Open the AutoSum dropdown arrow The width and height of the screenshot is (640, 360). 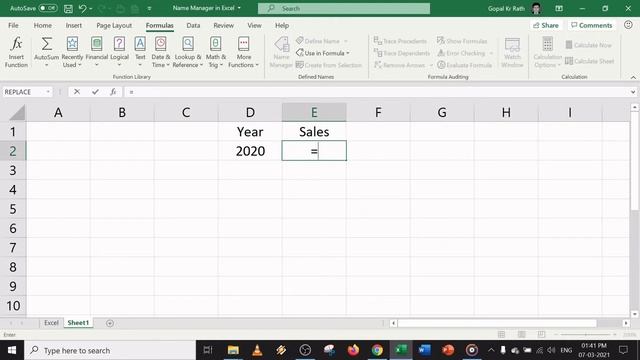[x=47, y=65]
